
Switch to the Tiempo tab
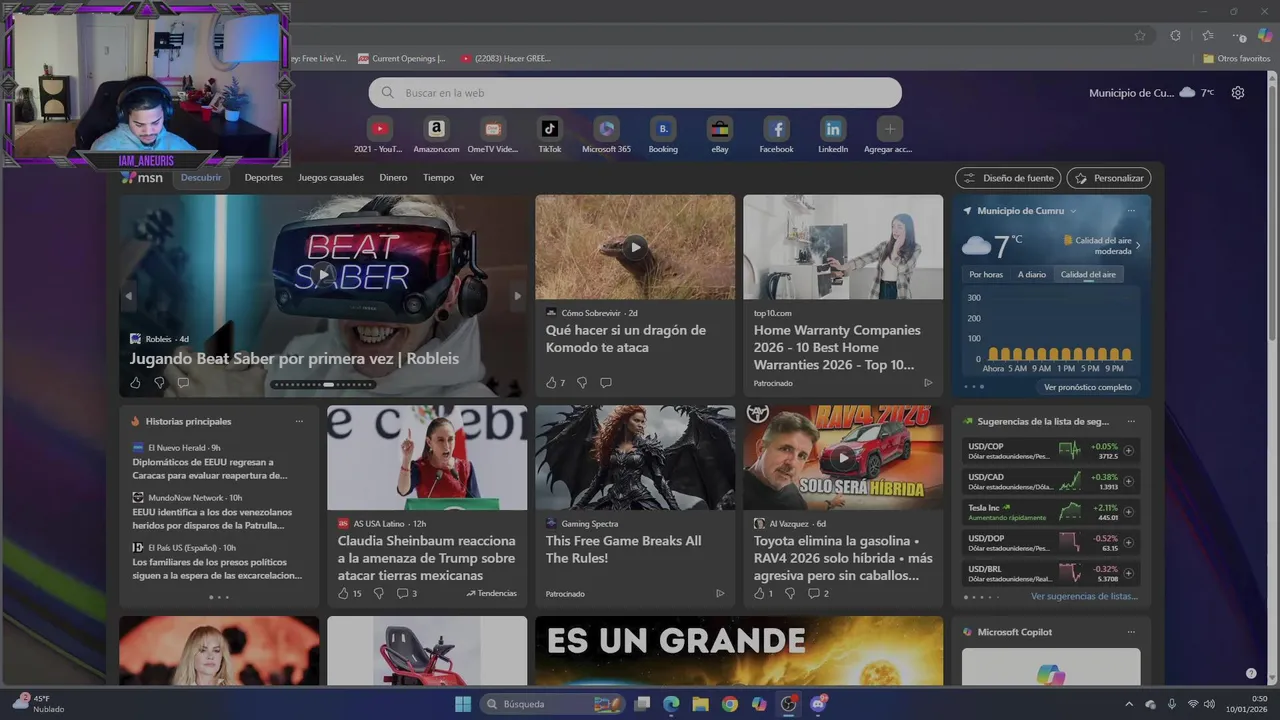pos(438,178)
